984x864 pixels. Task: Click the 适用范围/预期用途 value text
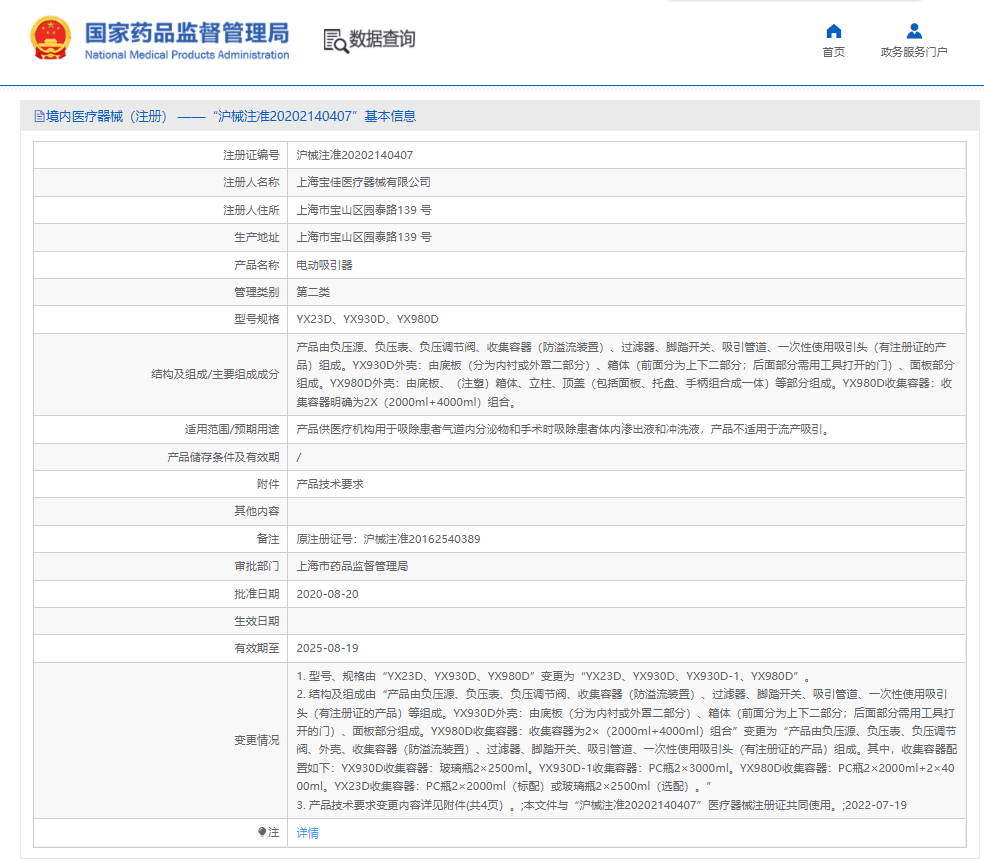point(564,429)
